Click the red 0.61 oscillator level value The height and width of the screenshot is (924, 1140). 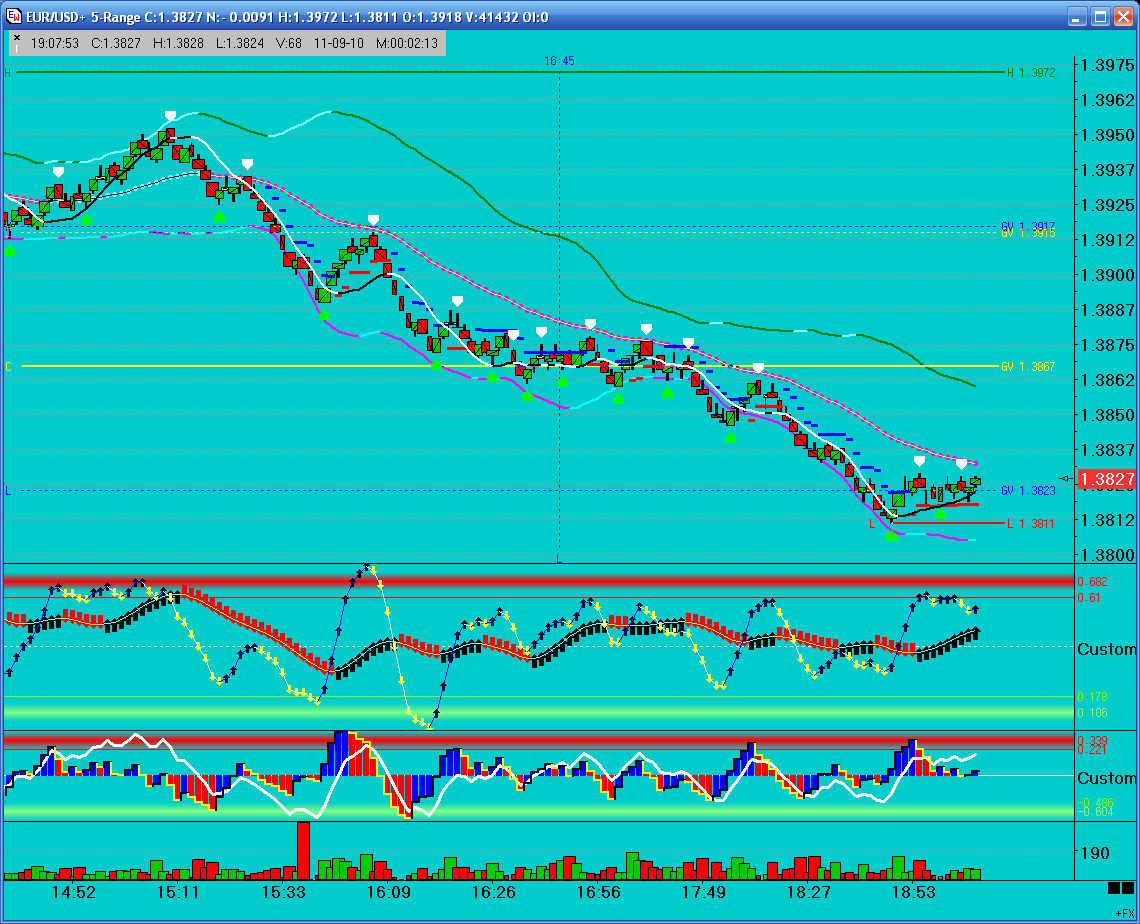coord(1089,598)
